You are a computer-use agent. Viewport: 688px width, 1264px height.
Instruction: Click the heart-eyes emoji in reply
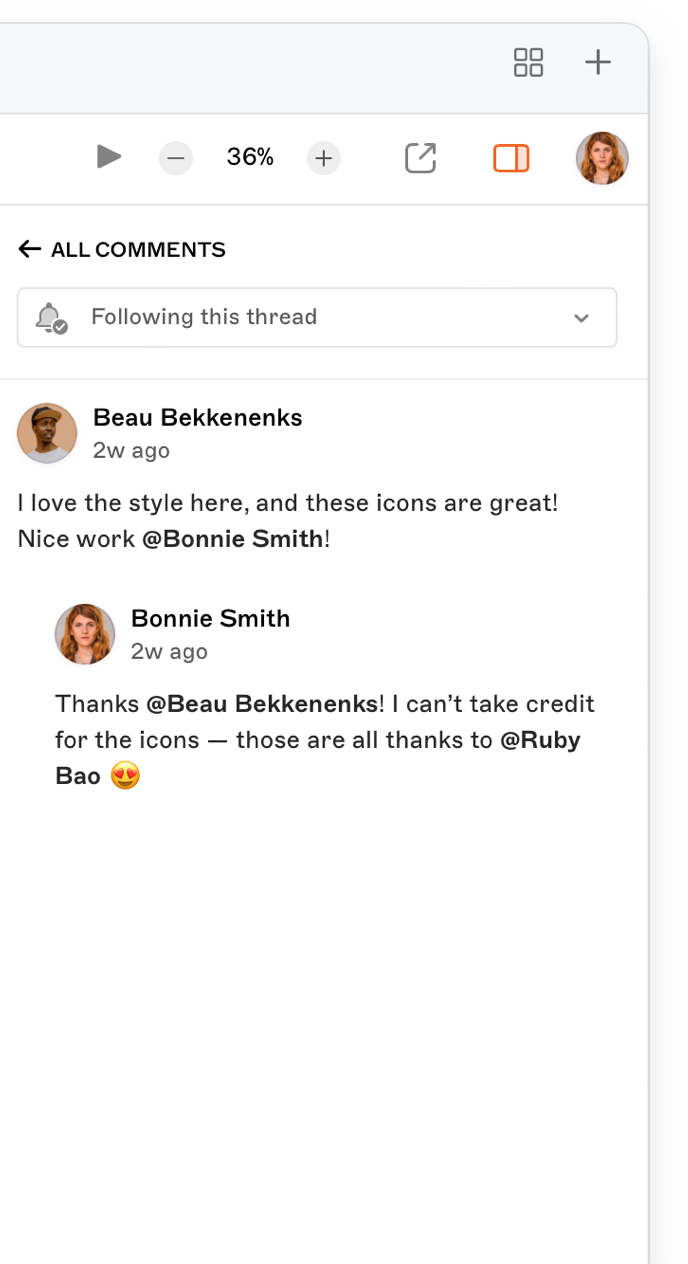pos(125,776)
